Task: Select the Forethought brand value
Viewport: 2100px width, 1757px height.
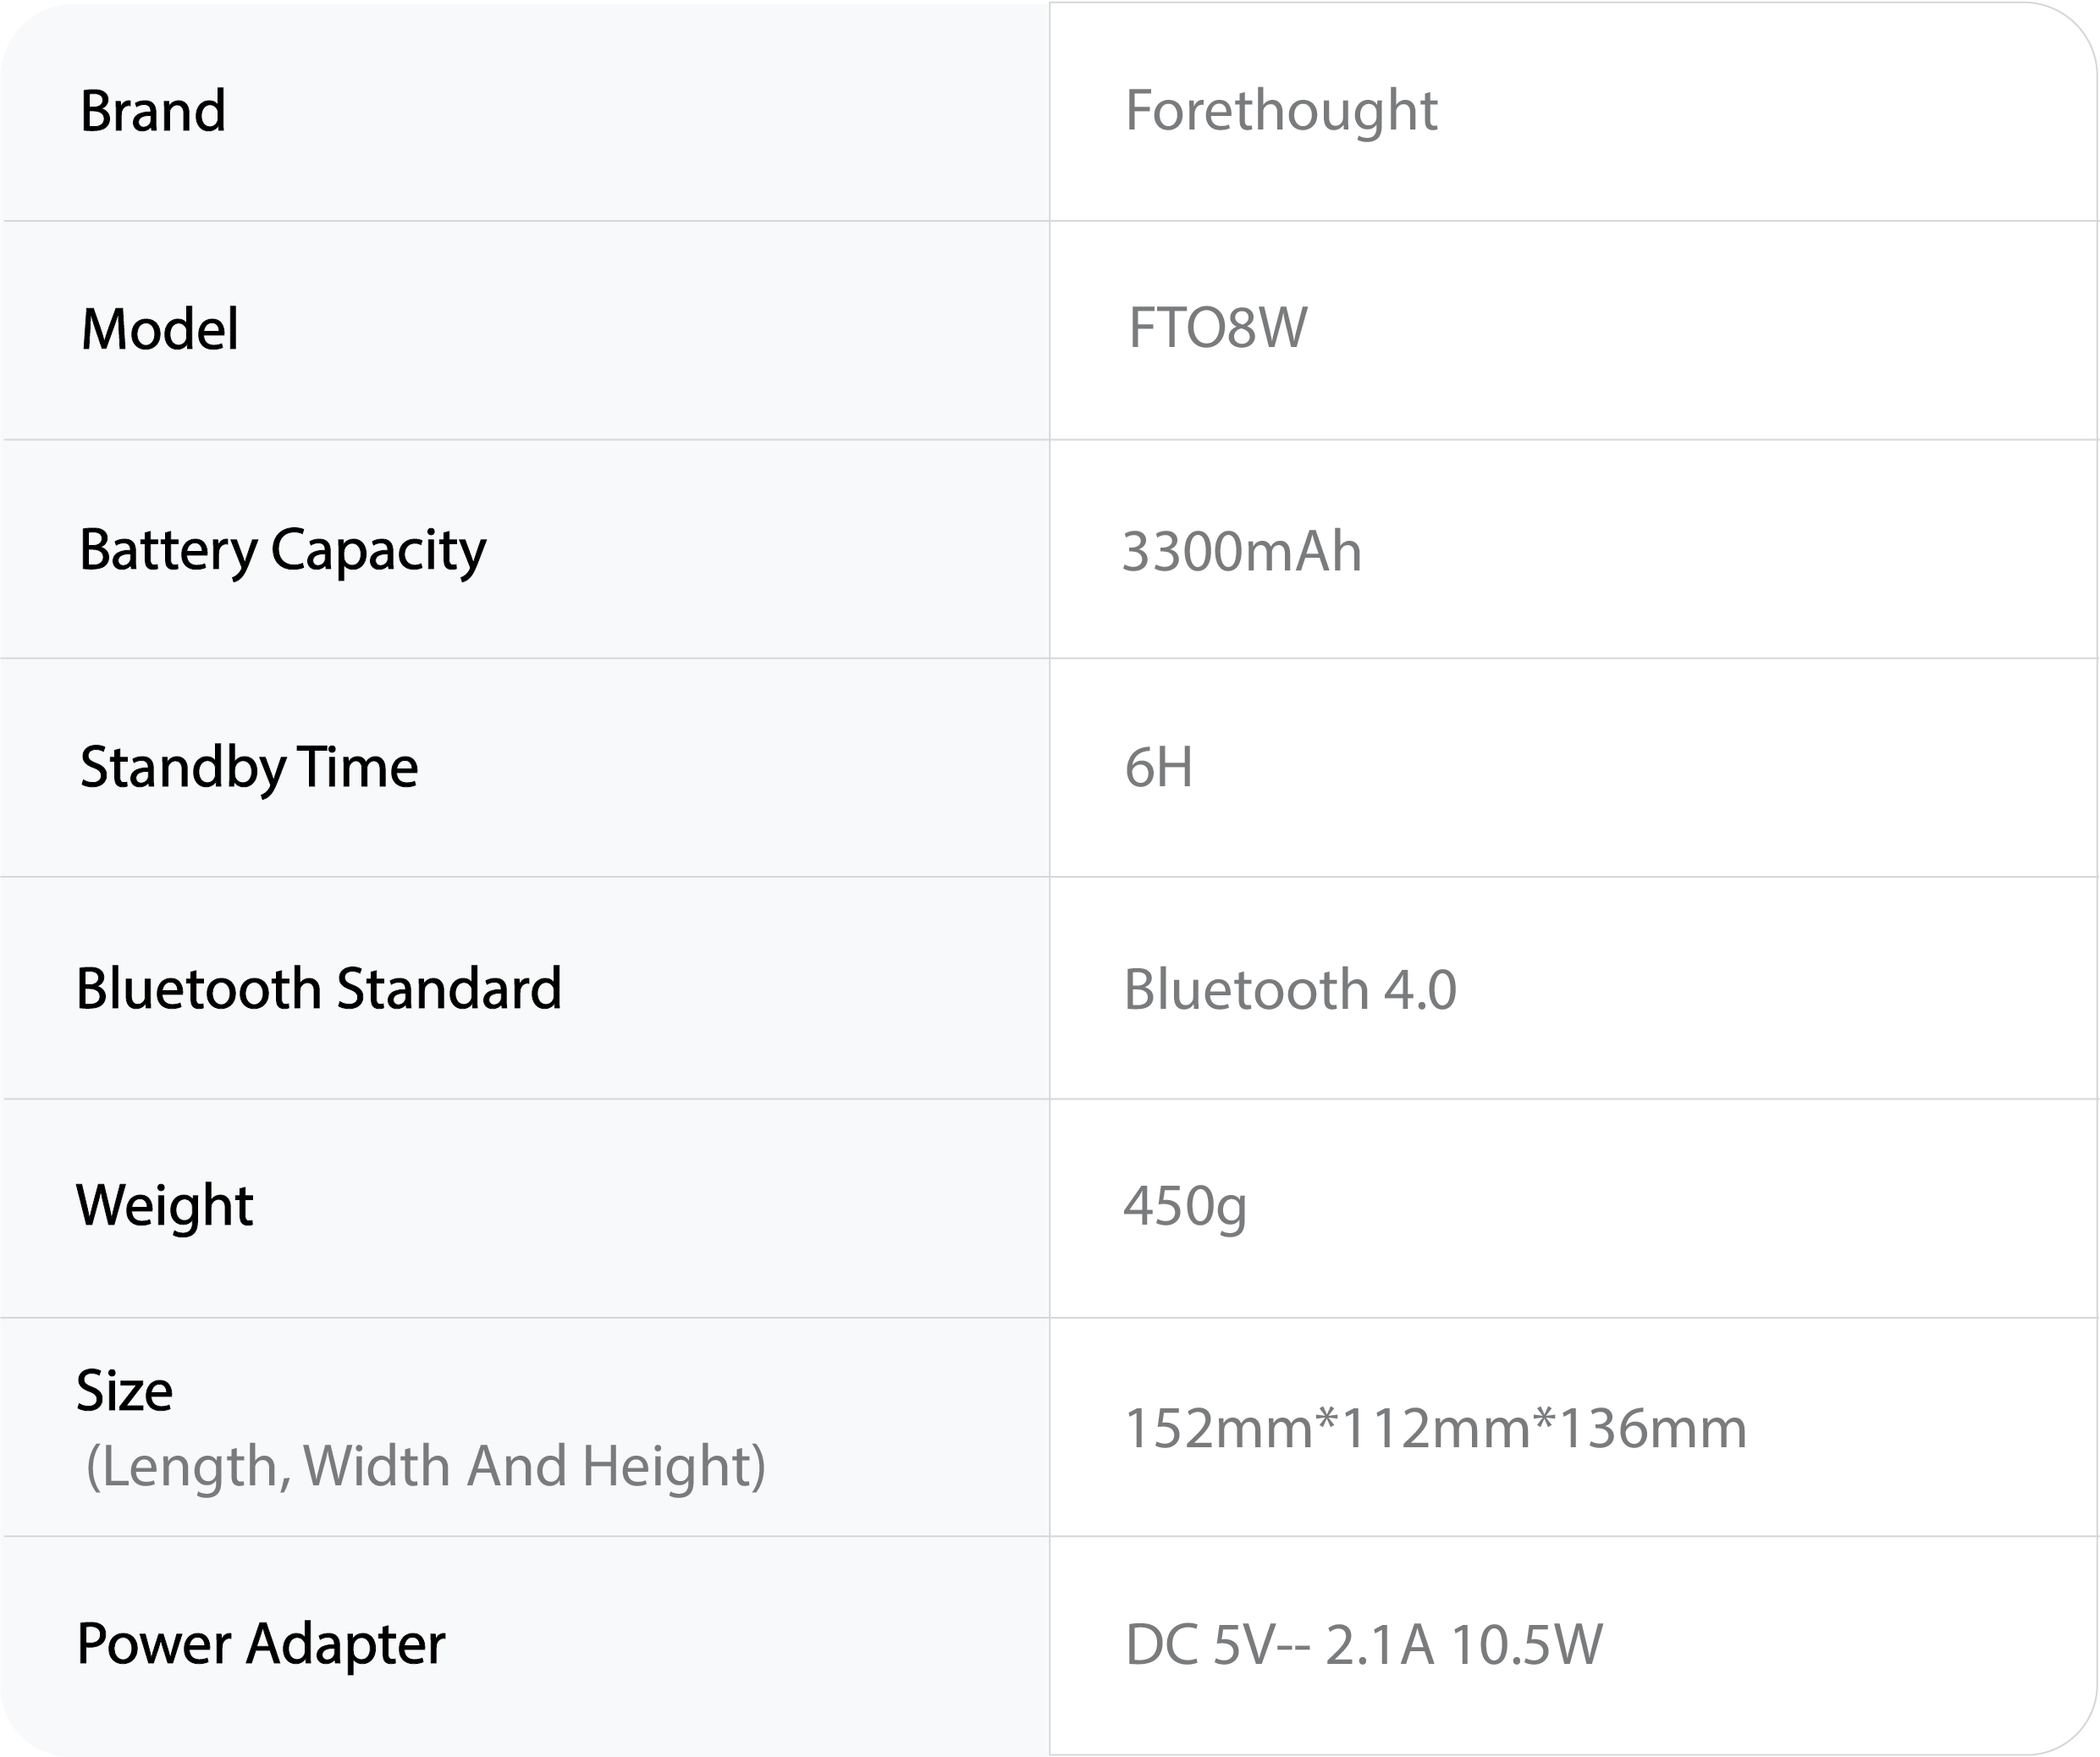Action: click(x=1281, y=110)
